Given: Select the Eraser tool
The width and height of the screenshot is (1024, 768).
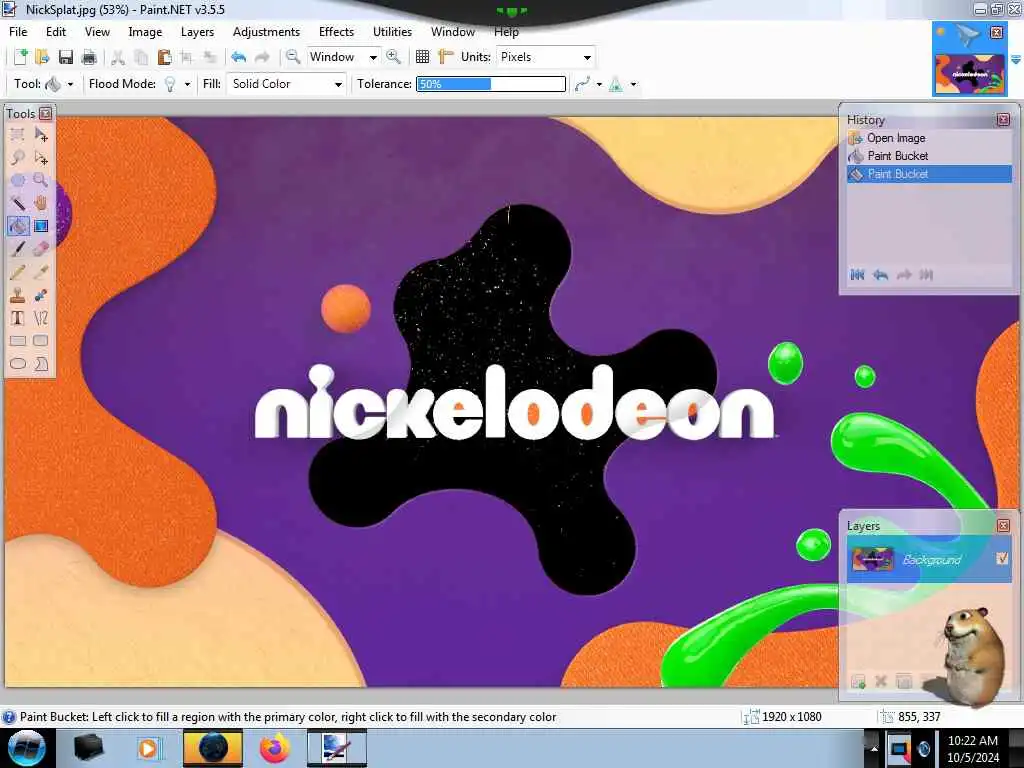Looking at the screenshot, I should [41, 249].
